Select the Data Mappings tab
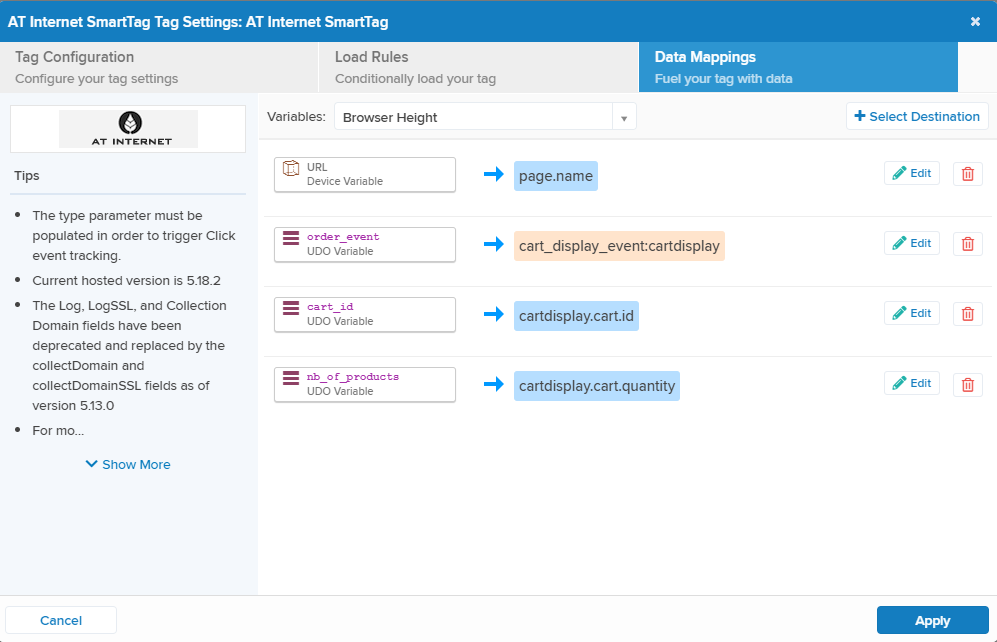 (x=797, y=67)
